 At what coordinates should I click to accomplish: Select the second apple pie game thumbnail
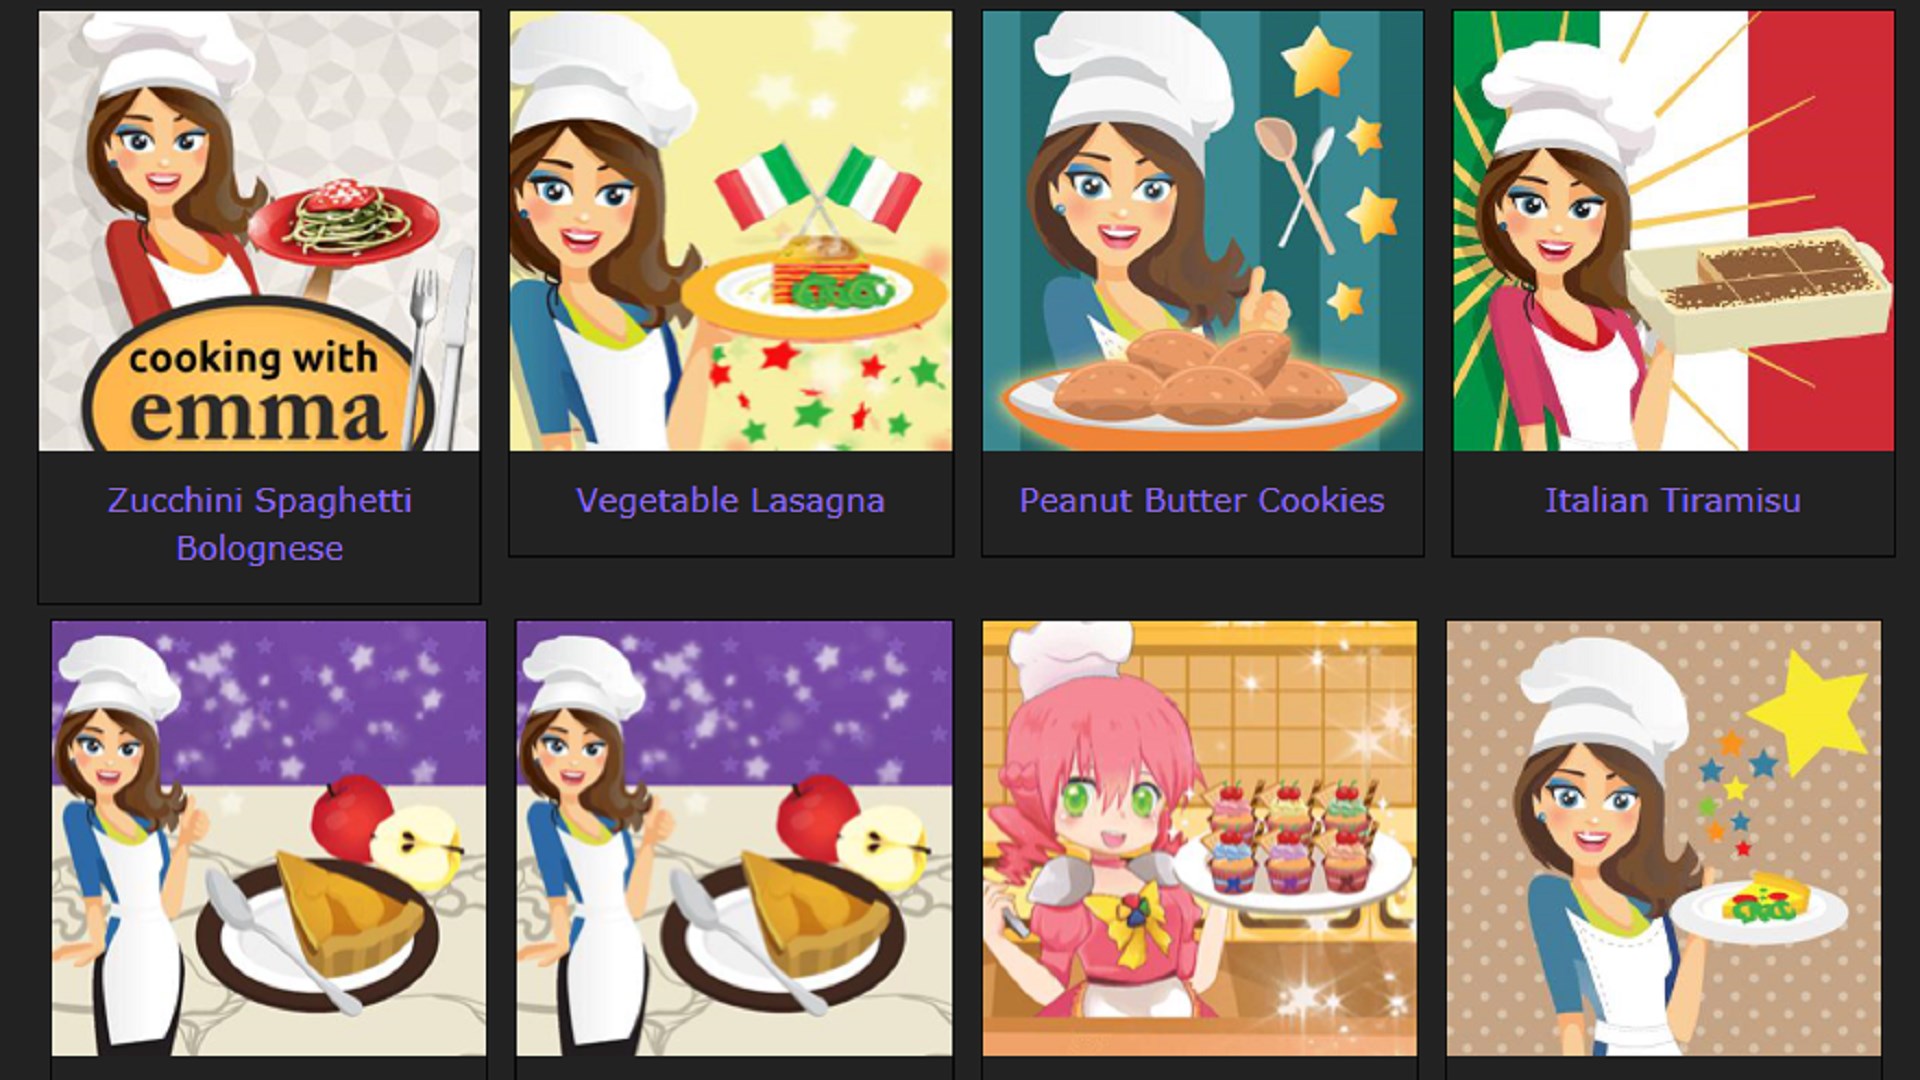point(734,838)
